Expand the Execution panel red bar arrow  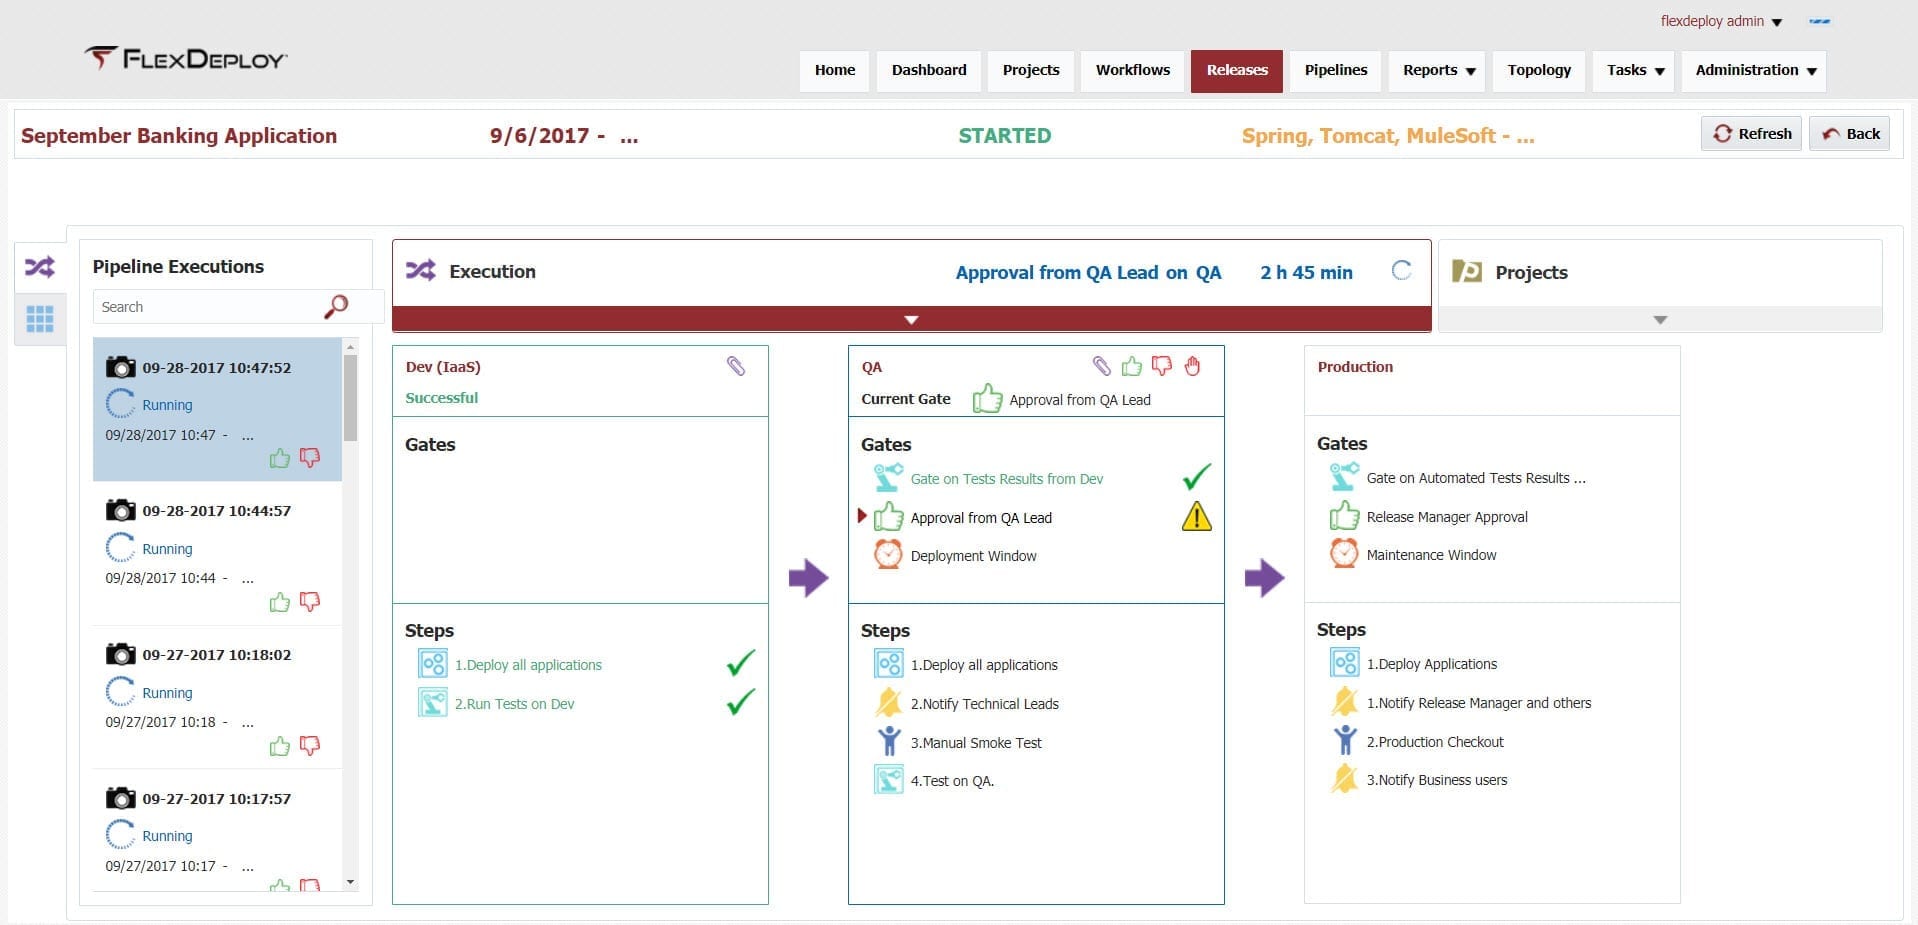click(911, 319)
